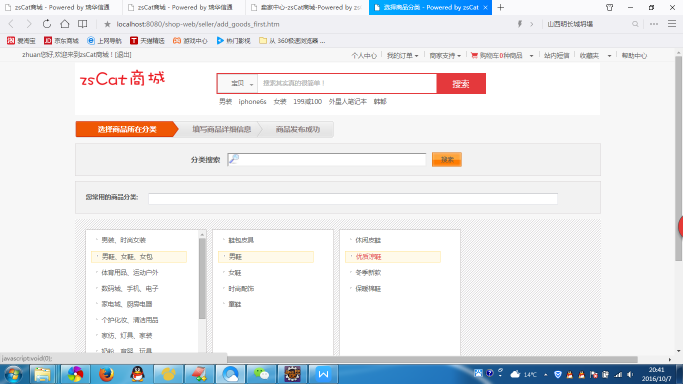Open the JD 京东商城 bookmark

(61, 40)
